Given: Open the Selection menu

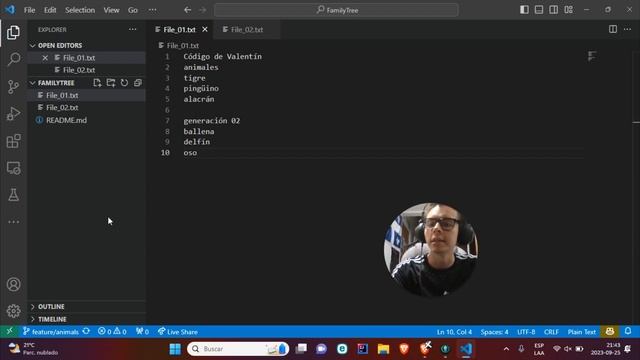Looking at the screenshot, I should pyautogui.click(x=80, y=10).
